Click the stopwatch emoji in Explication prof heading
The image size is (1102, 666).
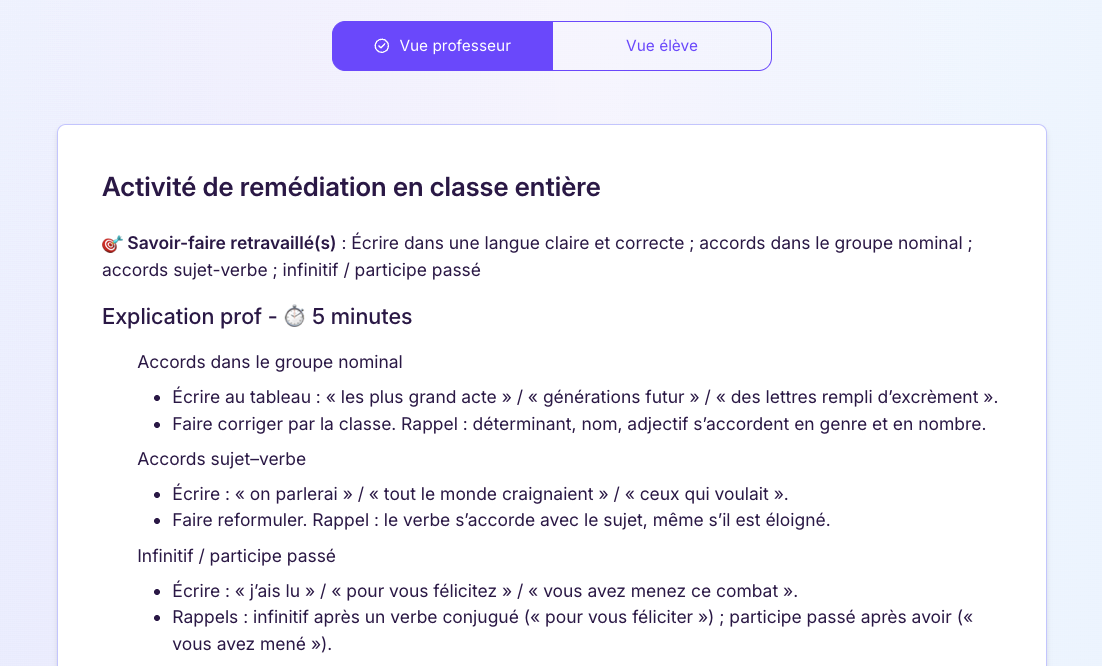click(296, 316)
